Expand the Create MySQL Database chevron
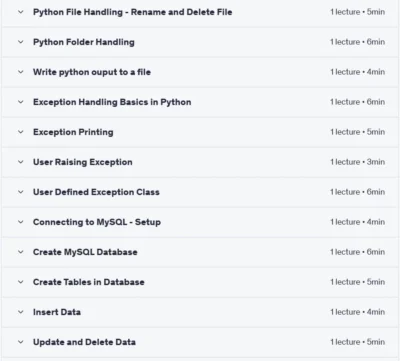 pyautogui.click(x=21, y=252)
